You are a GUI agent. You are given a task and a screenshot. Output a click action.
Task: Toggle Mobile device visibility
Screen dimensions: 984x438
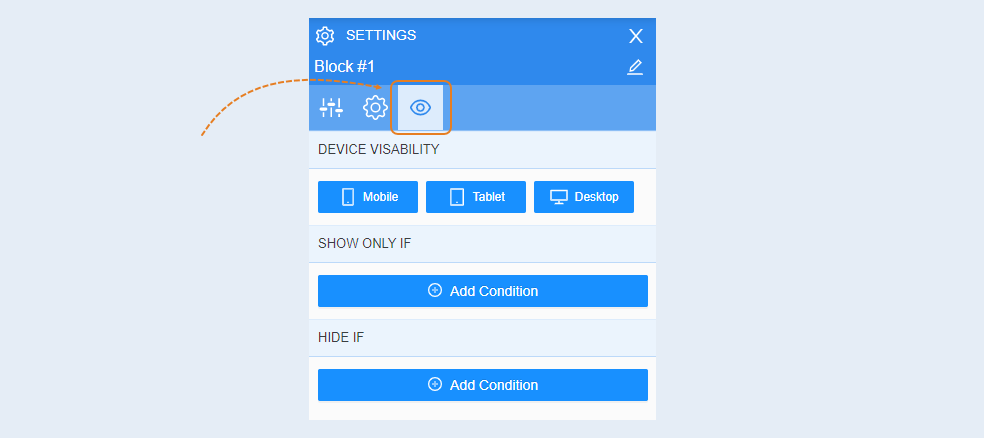pos(368,197)
